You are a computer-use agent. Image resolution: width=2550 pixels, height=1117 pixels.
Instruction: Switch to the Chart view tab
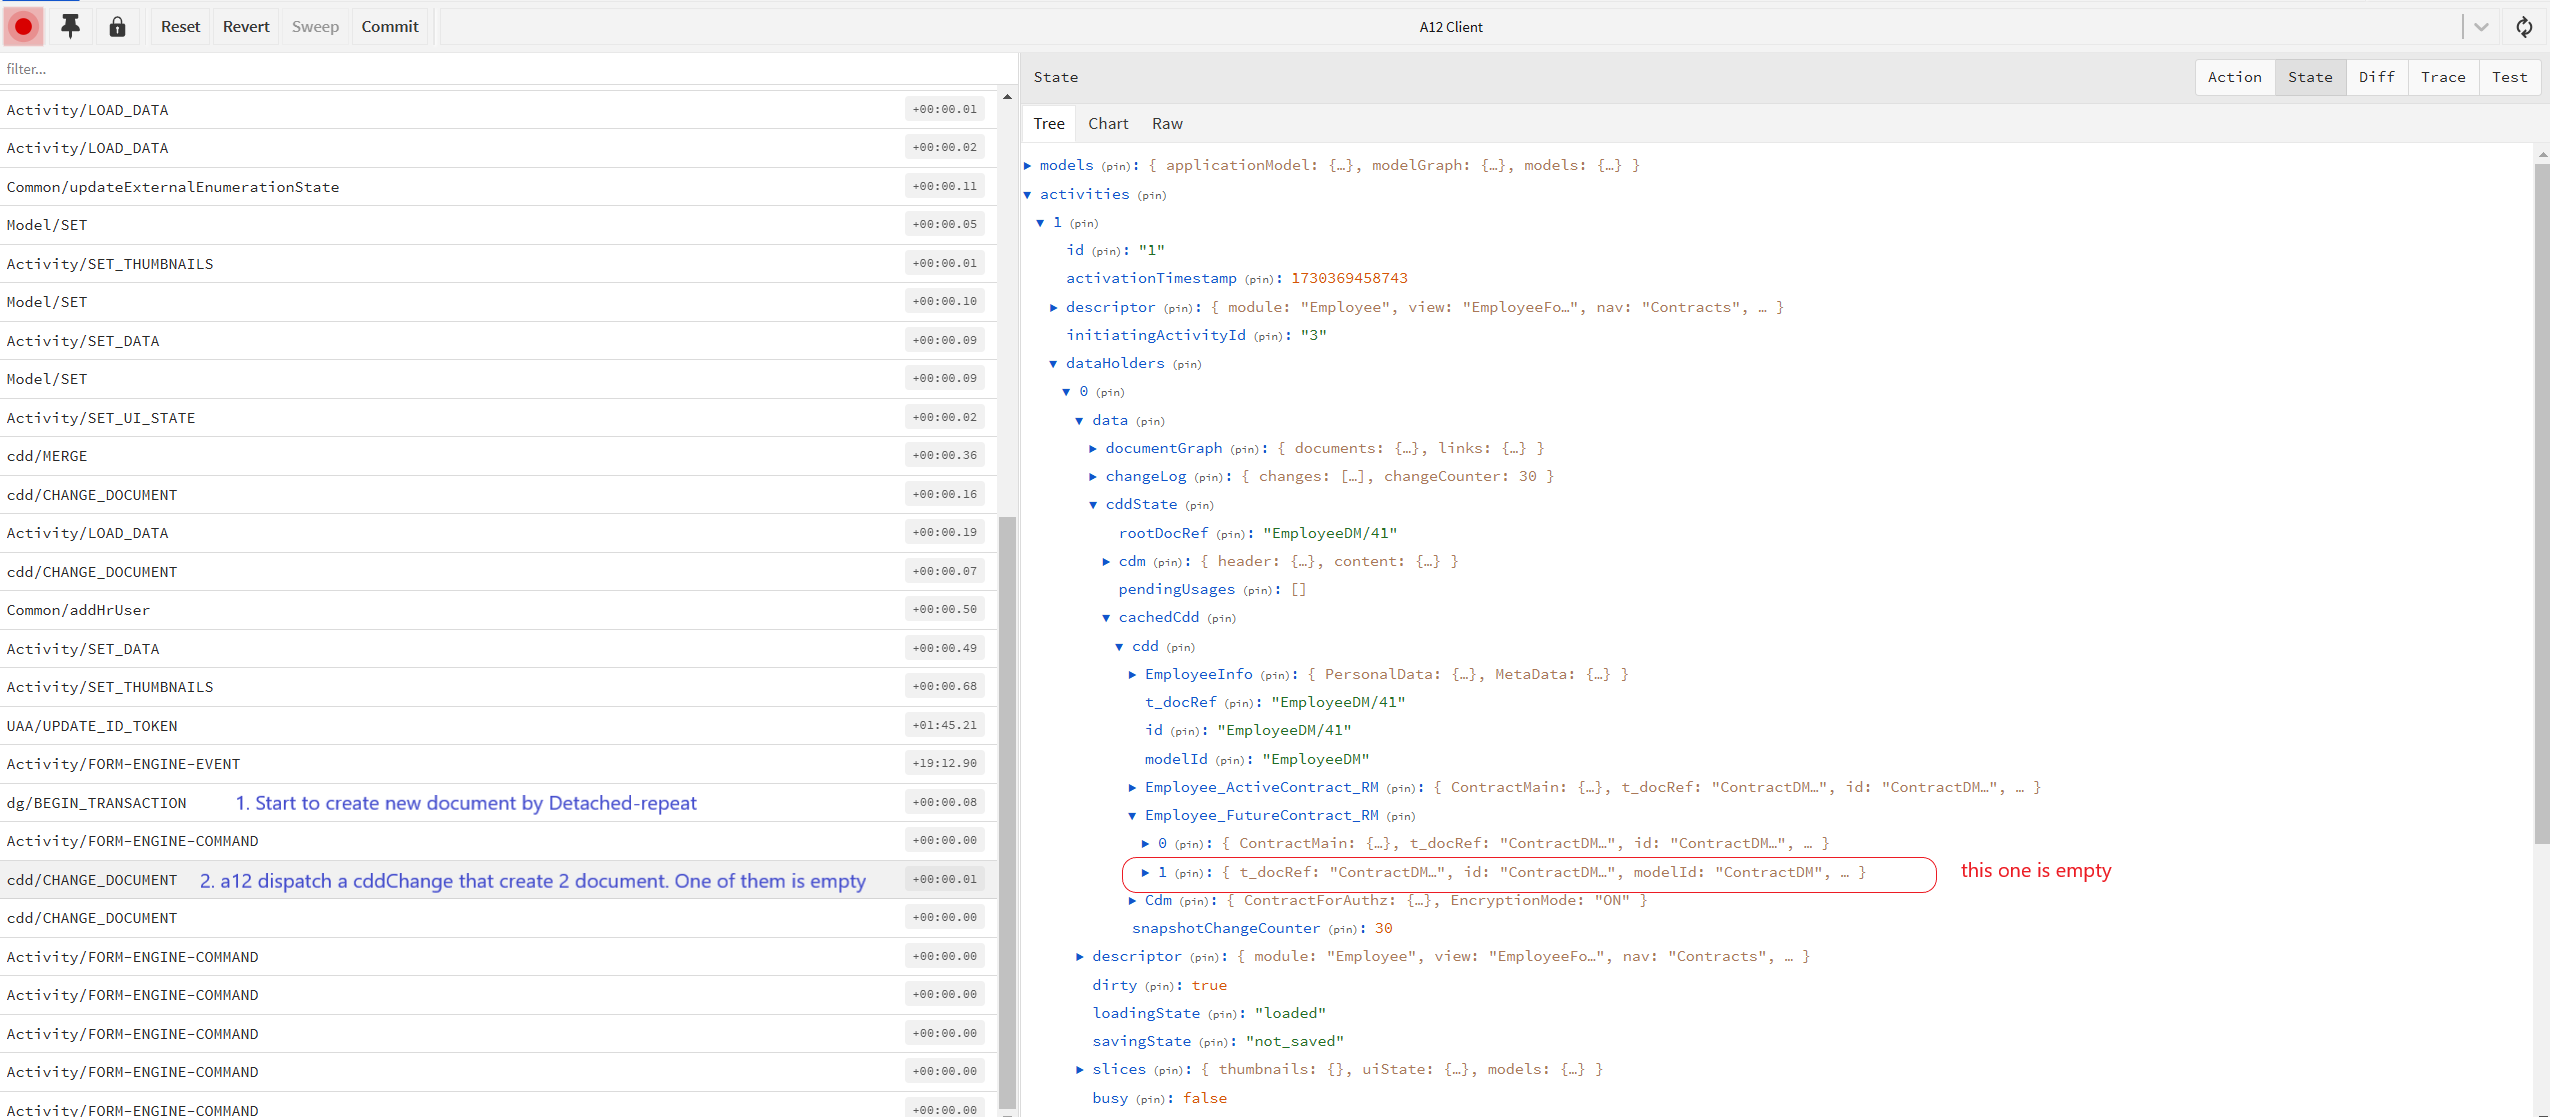(x=1108, y=124)
